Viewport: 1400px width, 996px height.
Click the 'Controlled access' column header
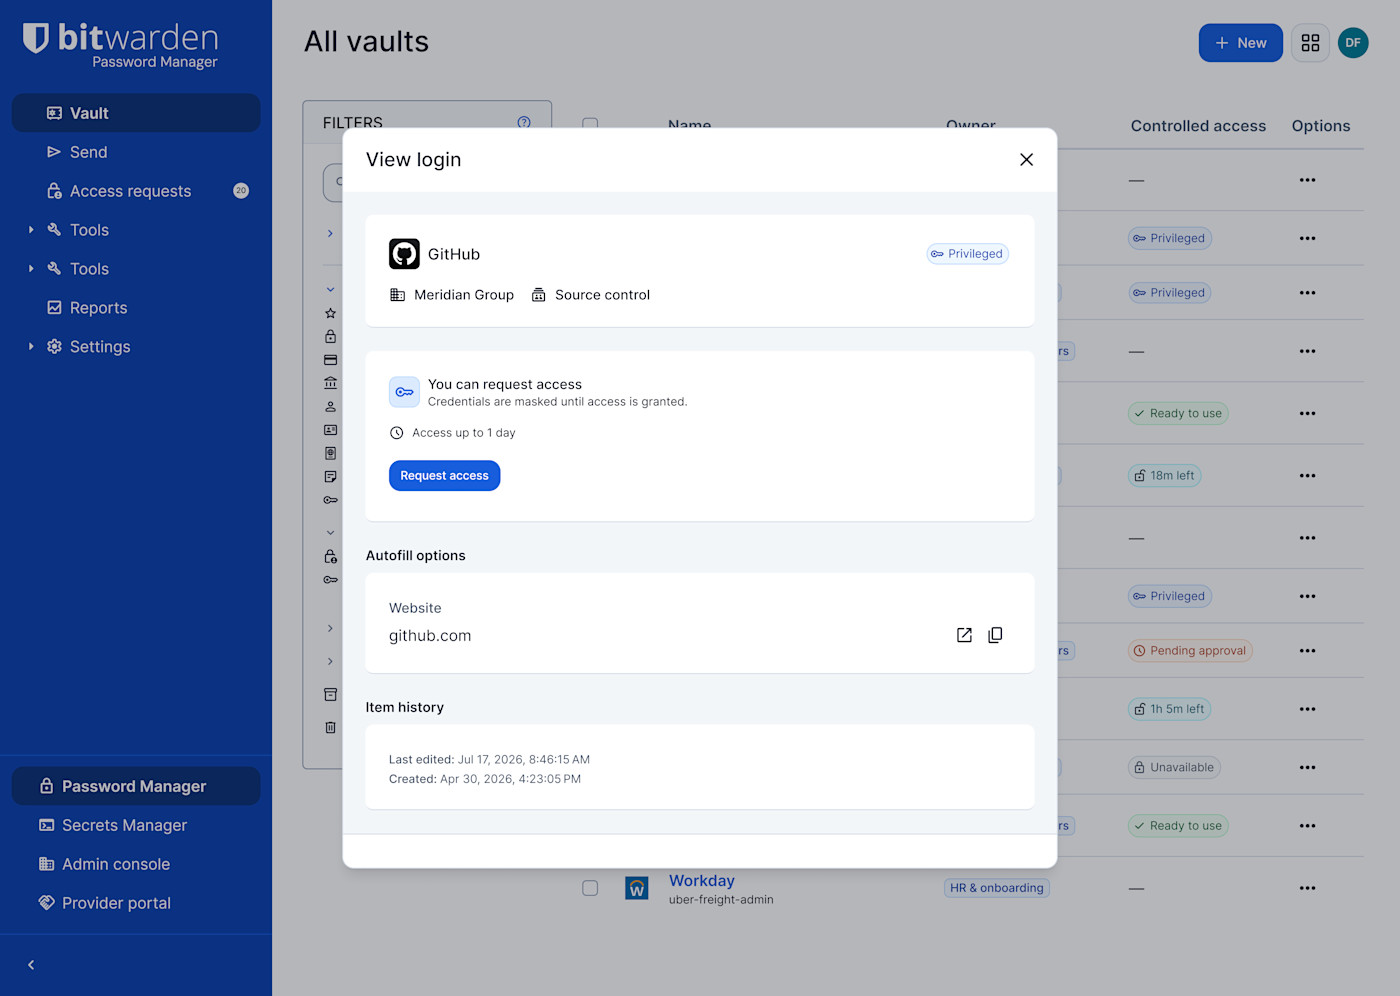pos(1198,126)
